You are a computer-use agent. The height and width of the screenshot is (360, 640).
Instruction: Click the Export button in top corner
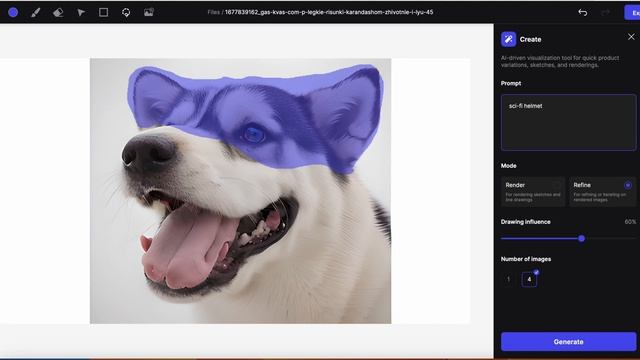[632, 13]
